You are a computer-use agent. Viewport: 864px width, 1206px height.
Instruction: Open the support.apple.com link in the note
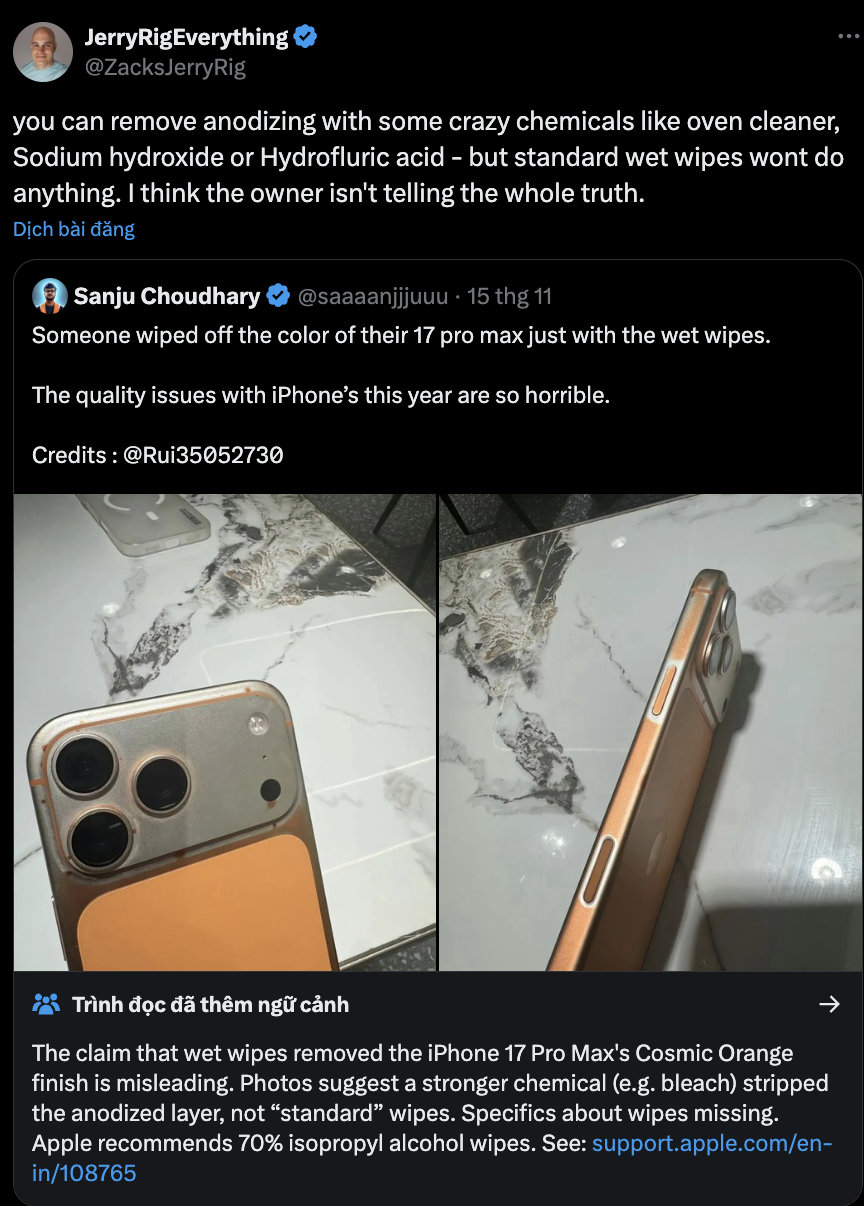(x=712, y=1143)
